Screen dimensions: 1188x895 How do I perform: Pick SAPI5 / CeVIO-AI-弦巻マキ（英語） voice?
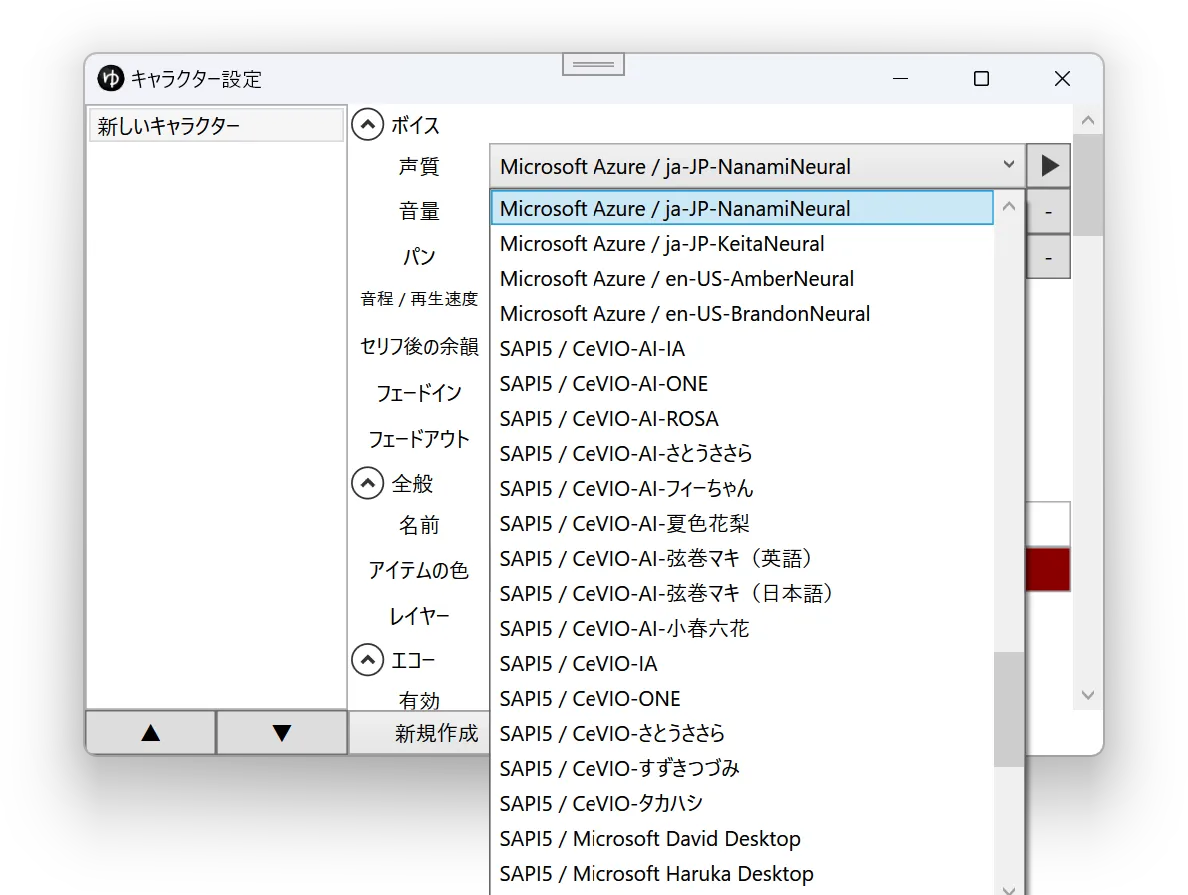[742, 559]
